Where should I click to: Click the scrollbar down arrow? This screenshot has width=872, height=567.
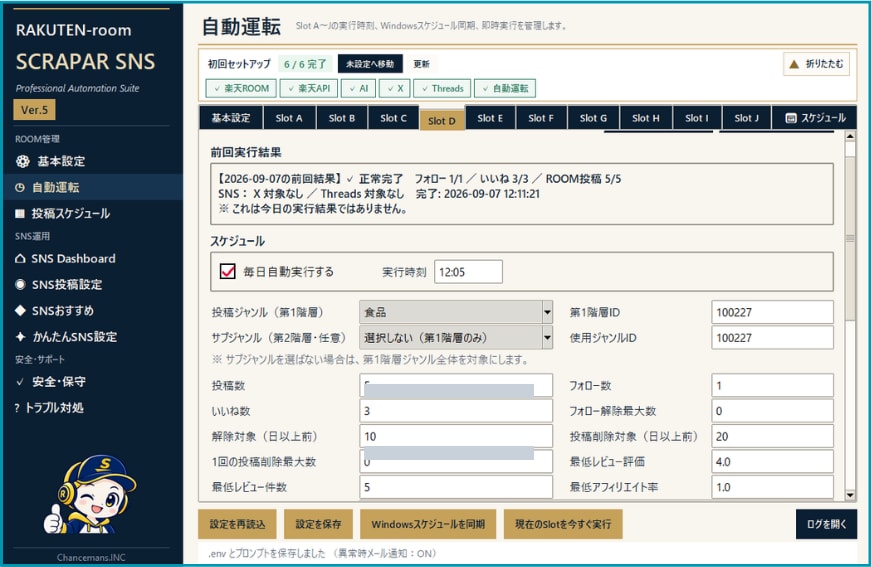tap(850, 495)
